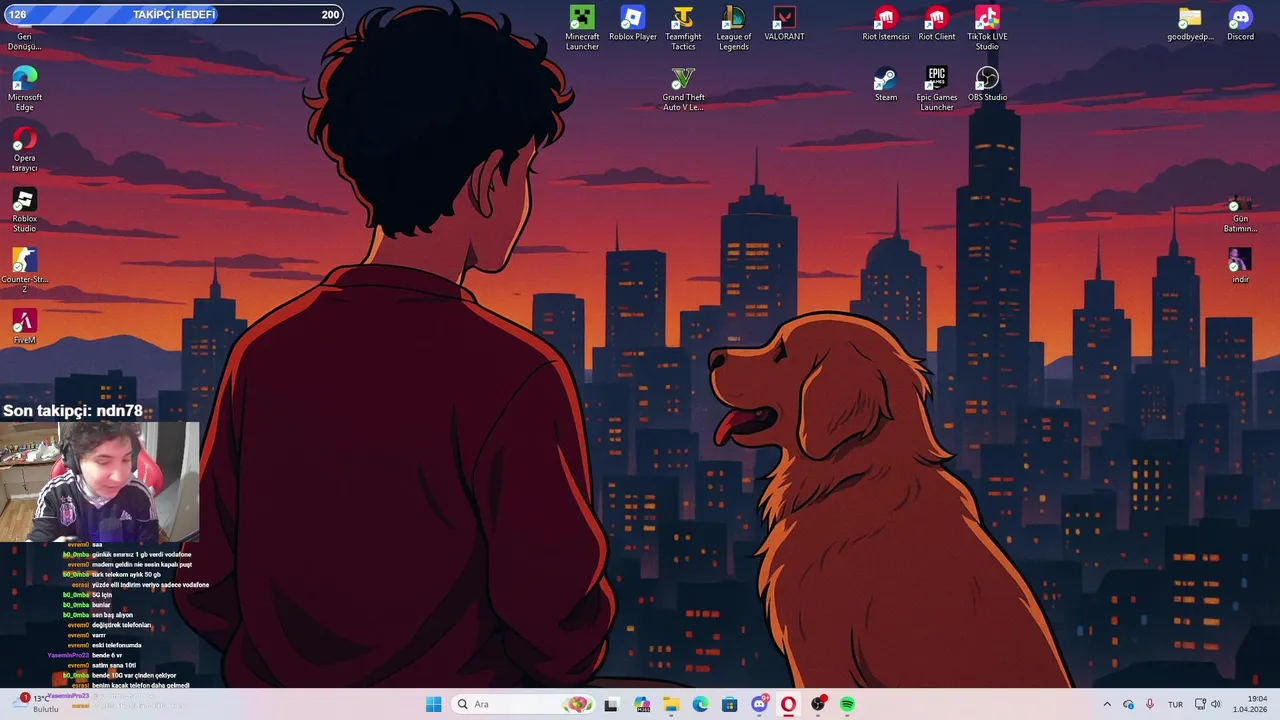Select the indir desktop file

pyautogui.click(x=1240, y=266)
